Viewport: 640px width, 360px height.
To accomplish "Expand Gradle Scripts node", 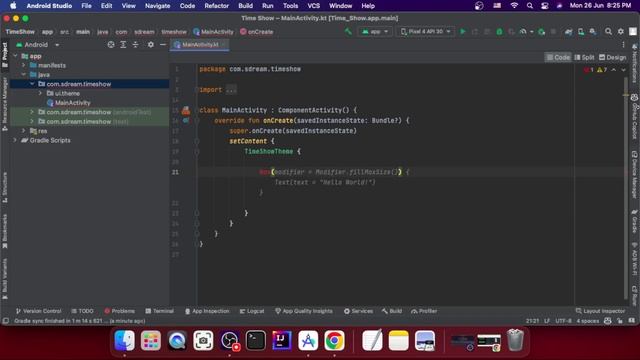I will pos(16,140).
